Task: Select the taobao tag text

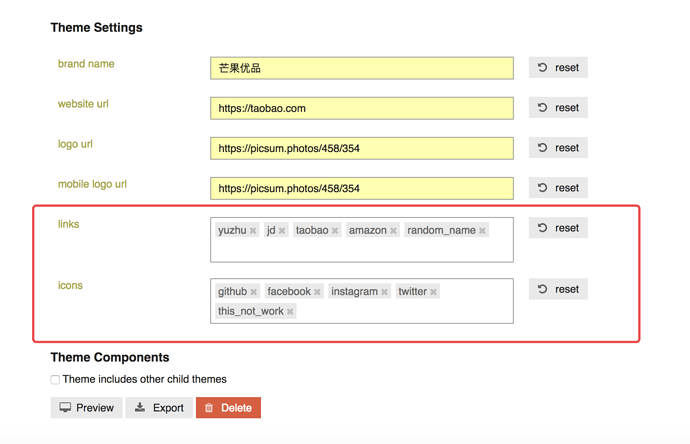Action: click(312, 230)
